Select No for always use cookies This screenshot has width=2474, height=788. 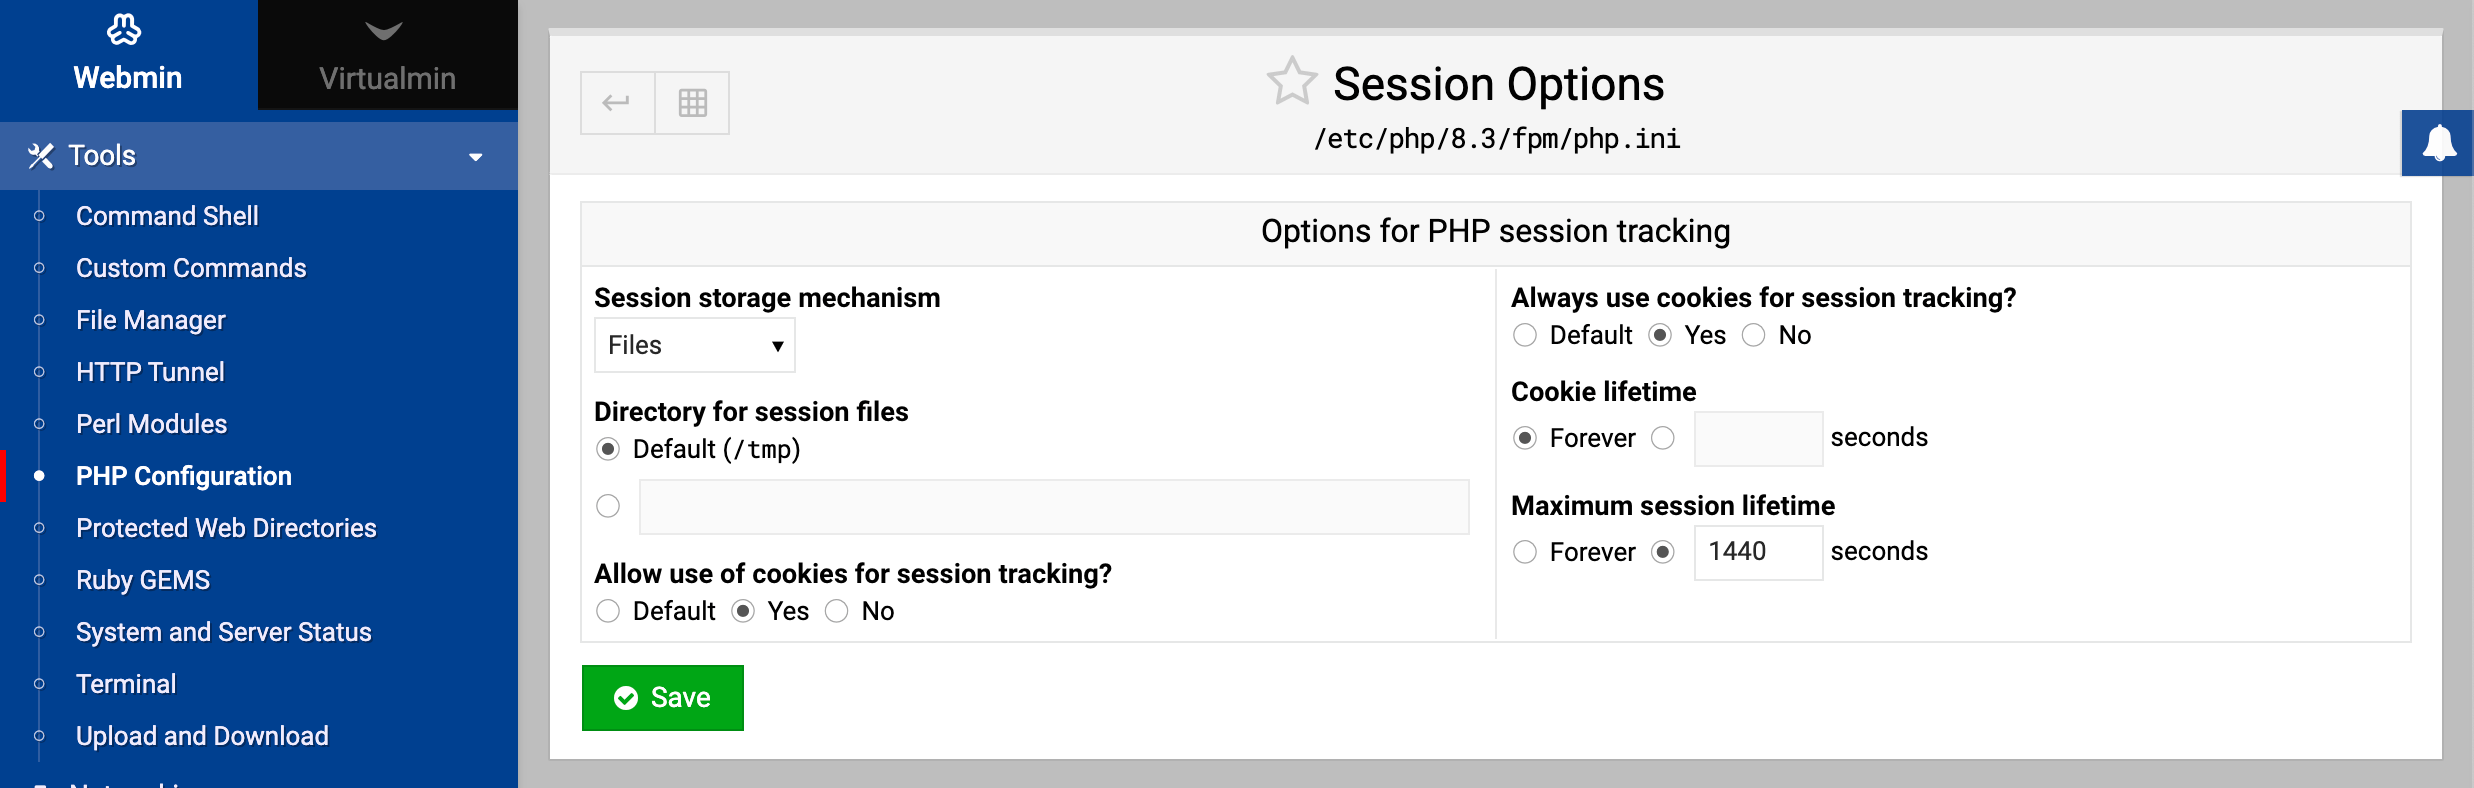(x=1754, y=336)
